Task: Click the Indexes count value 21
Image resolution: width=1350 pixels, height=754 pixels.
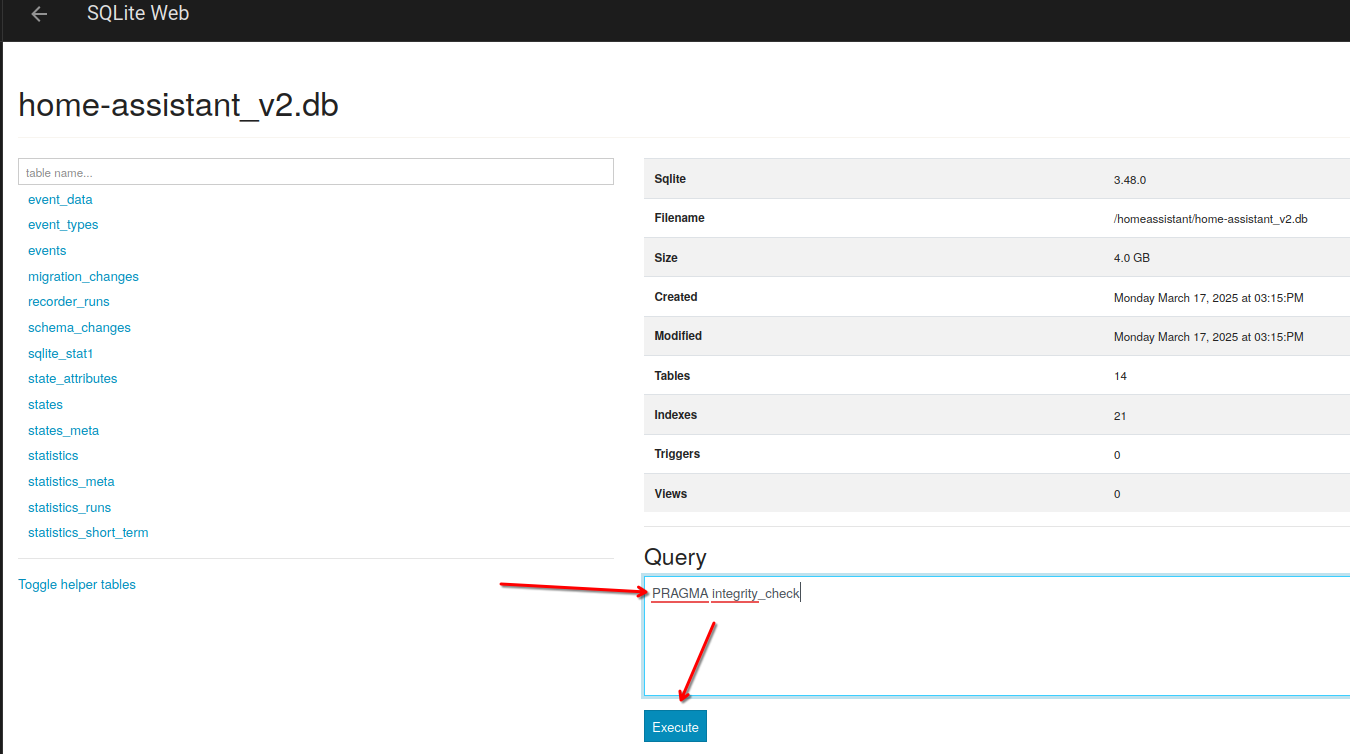Action: 1120,415
